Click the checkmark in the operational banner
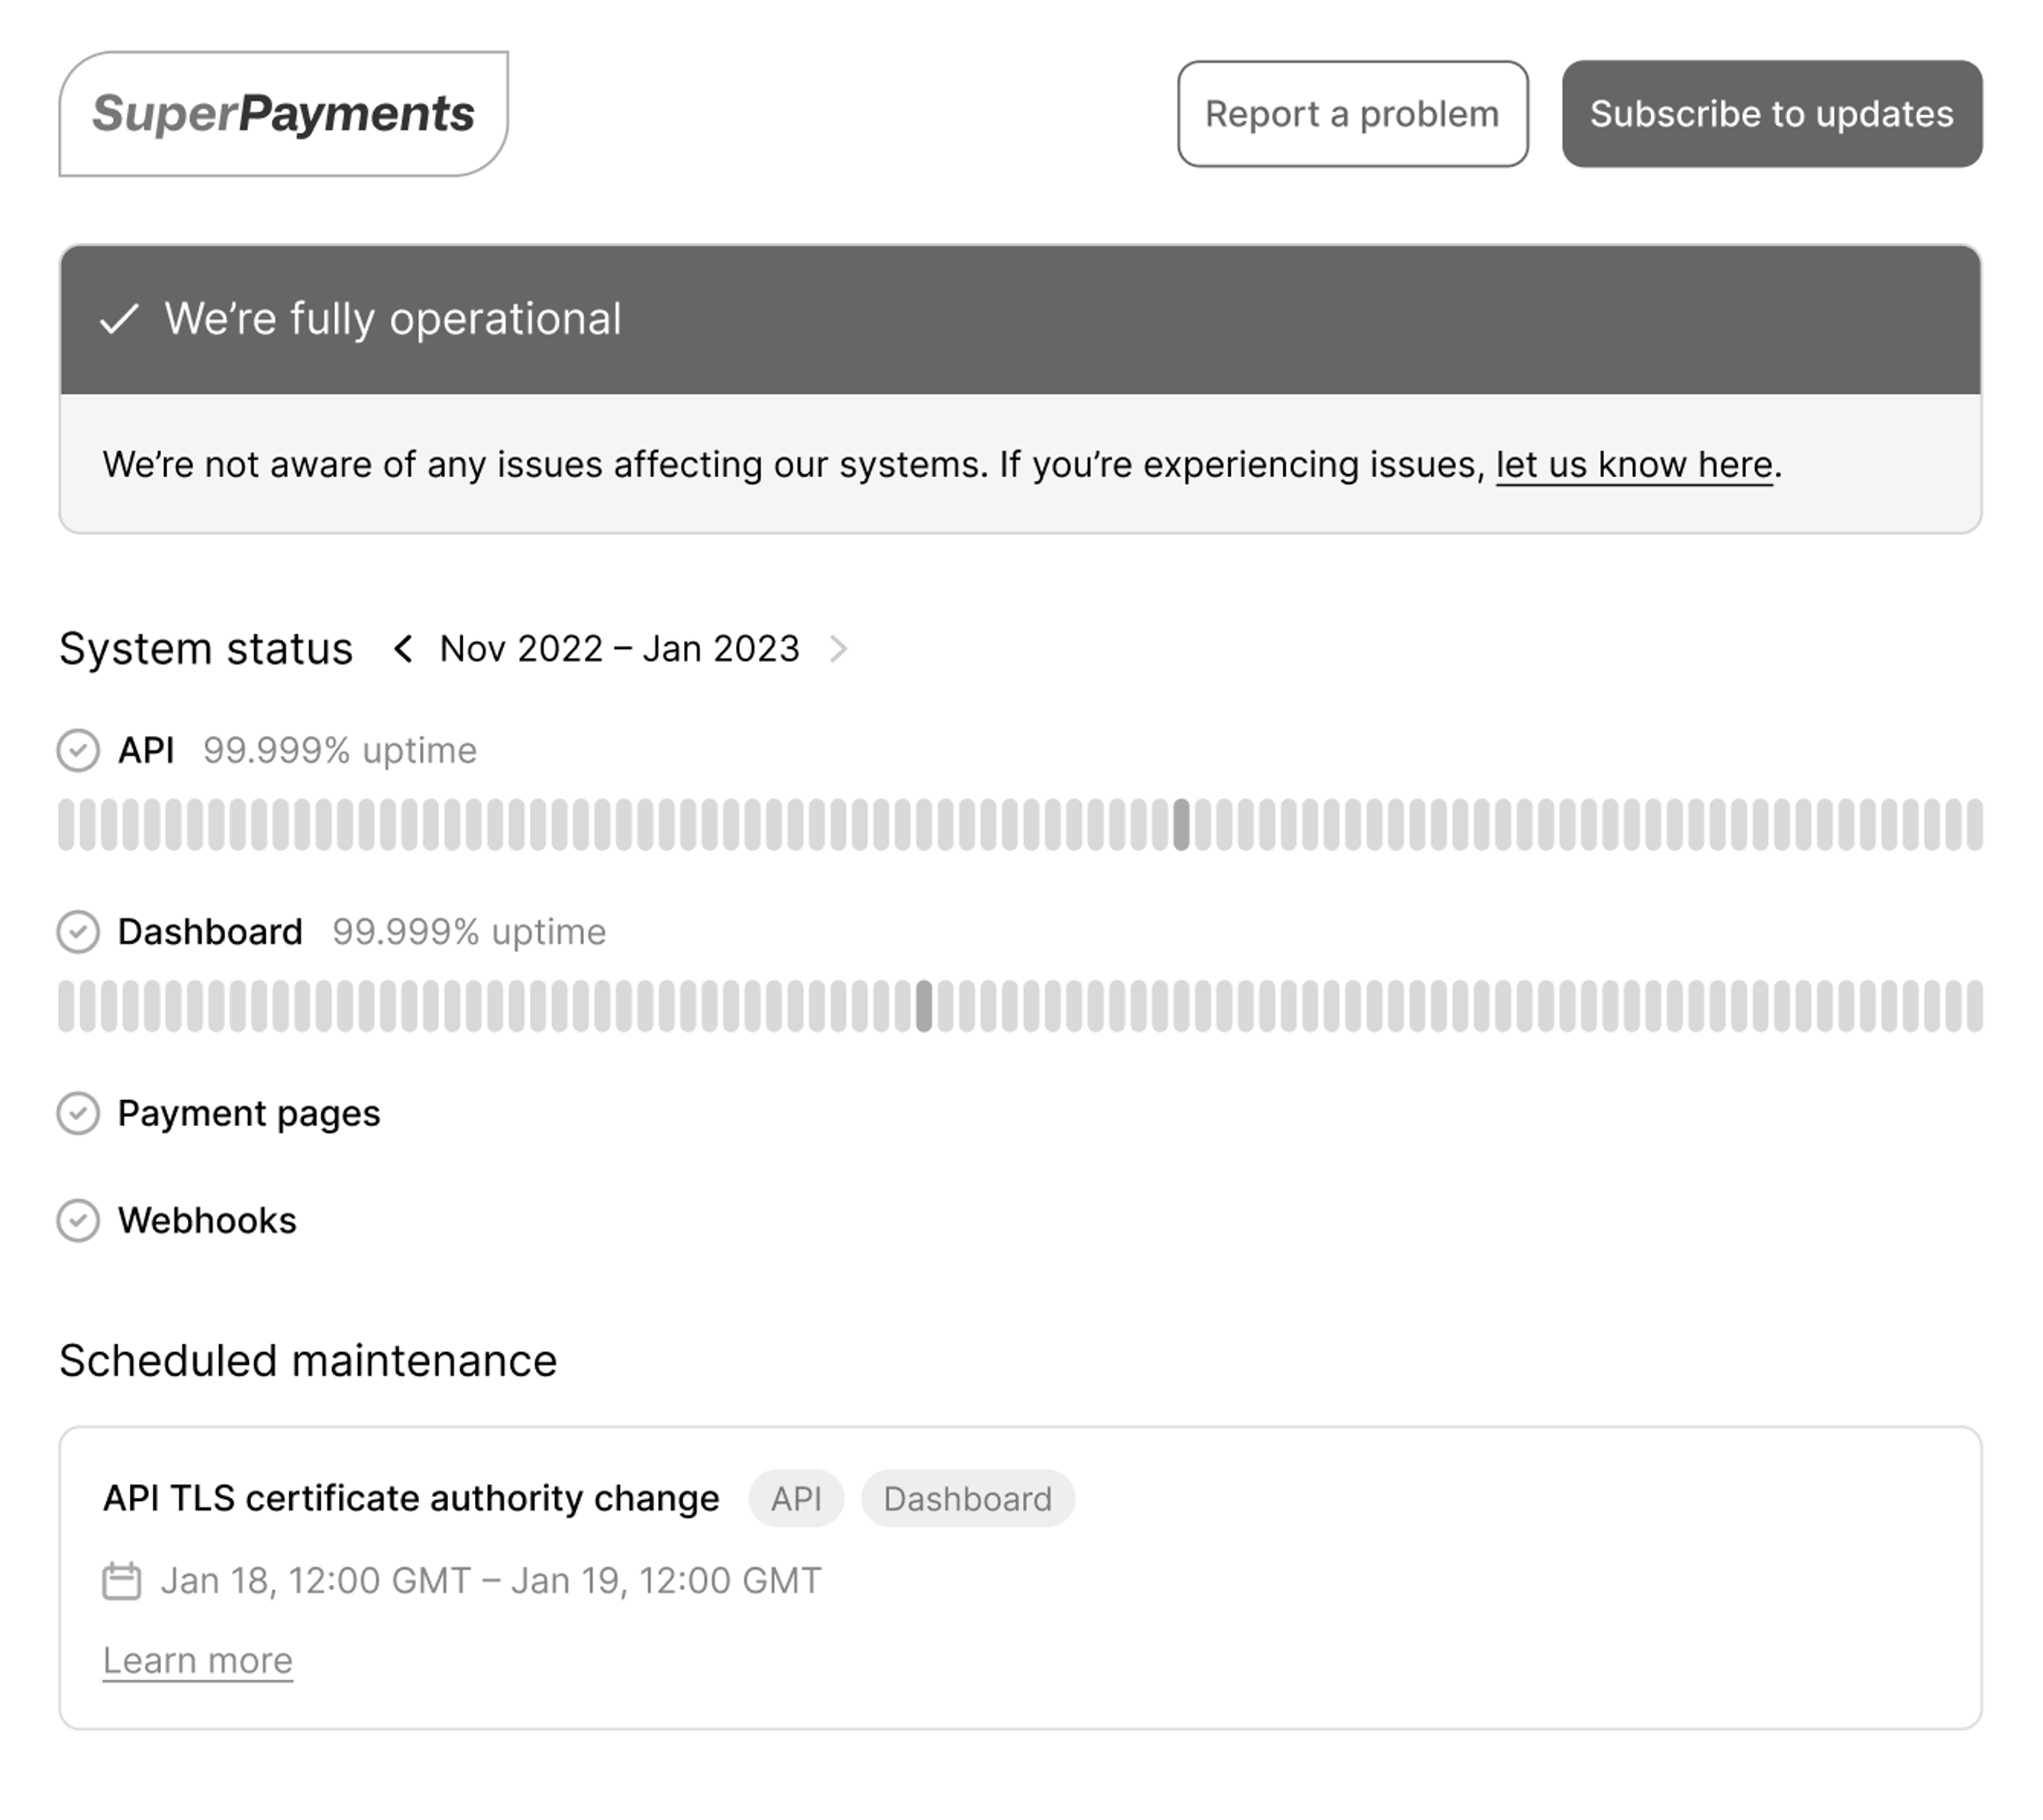This screenshot has height=1820, width=2043. point(119,319)
